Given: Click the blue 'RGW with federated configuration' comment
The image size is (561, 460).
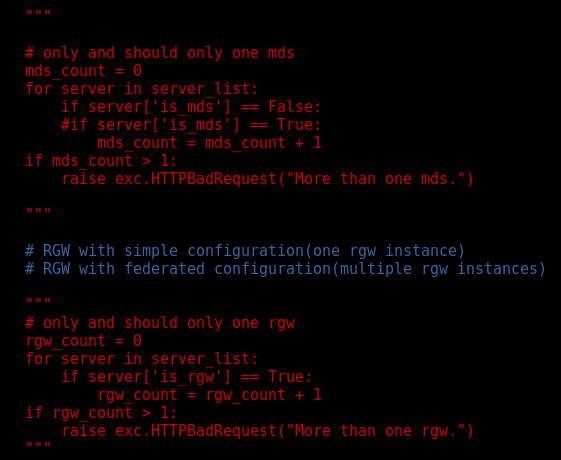Looking at the screenshot, I should click(285, 269).
